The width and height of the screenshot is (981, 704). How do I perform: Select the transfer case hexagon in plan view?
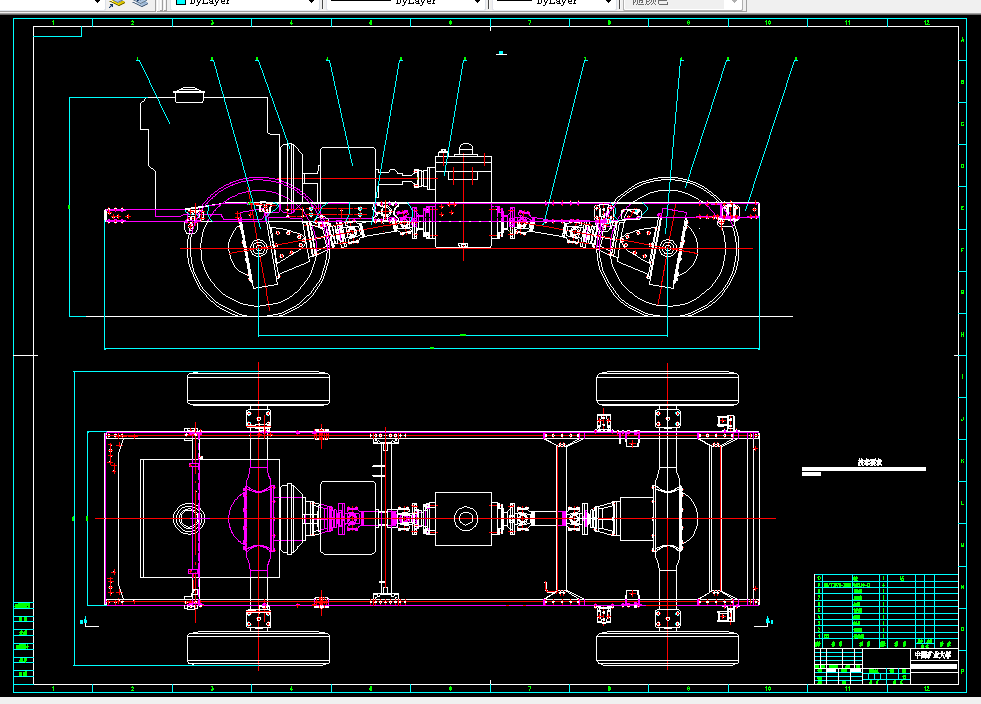464,519
